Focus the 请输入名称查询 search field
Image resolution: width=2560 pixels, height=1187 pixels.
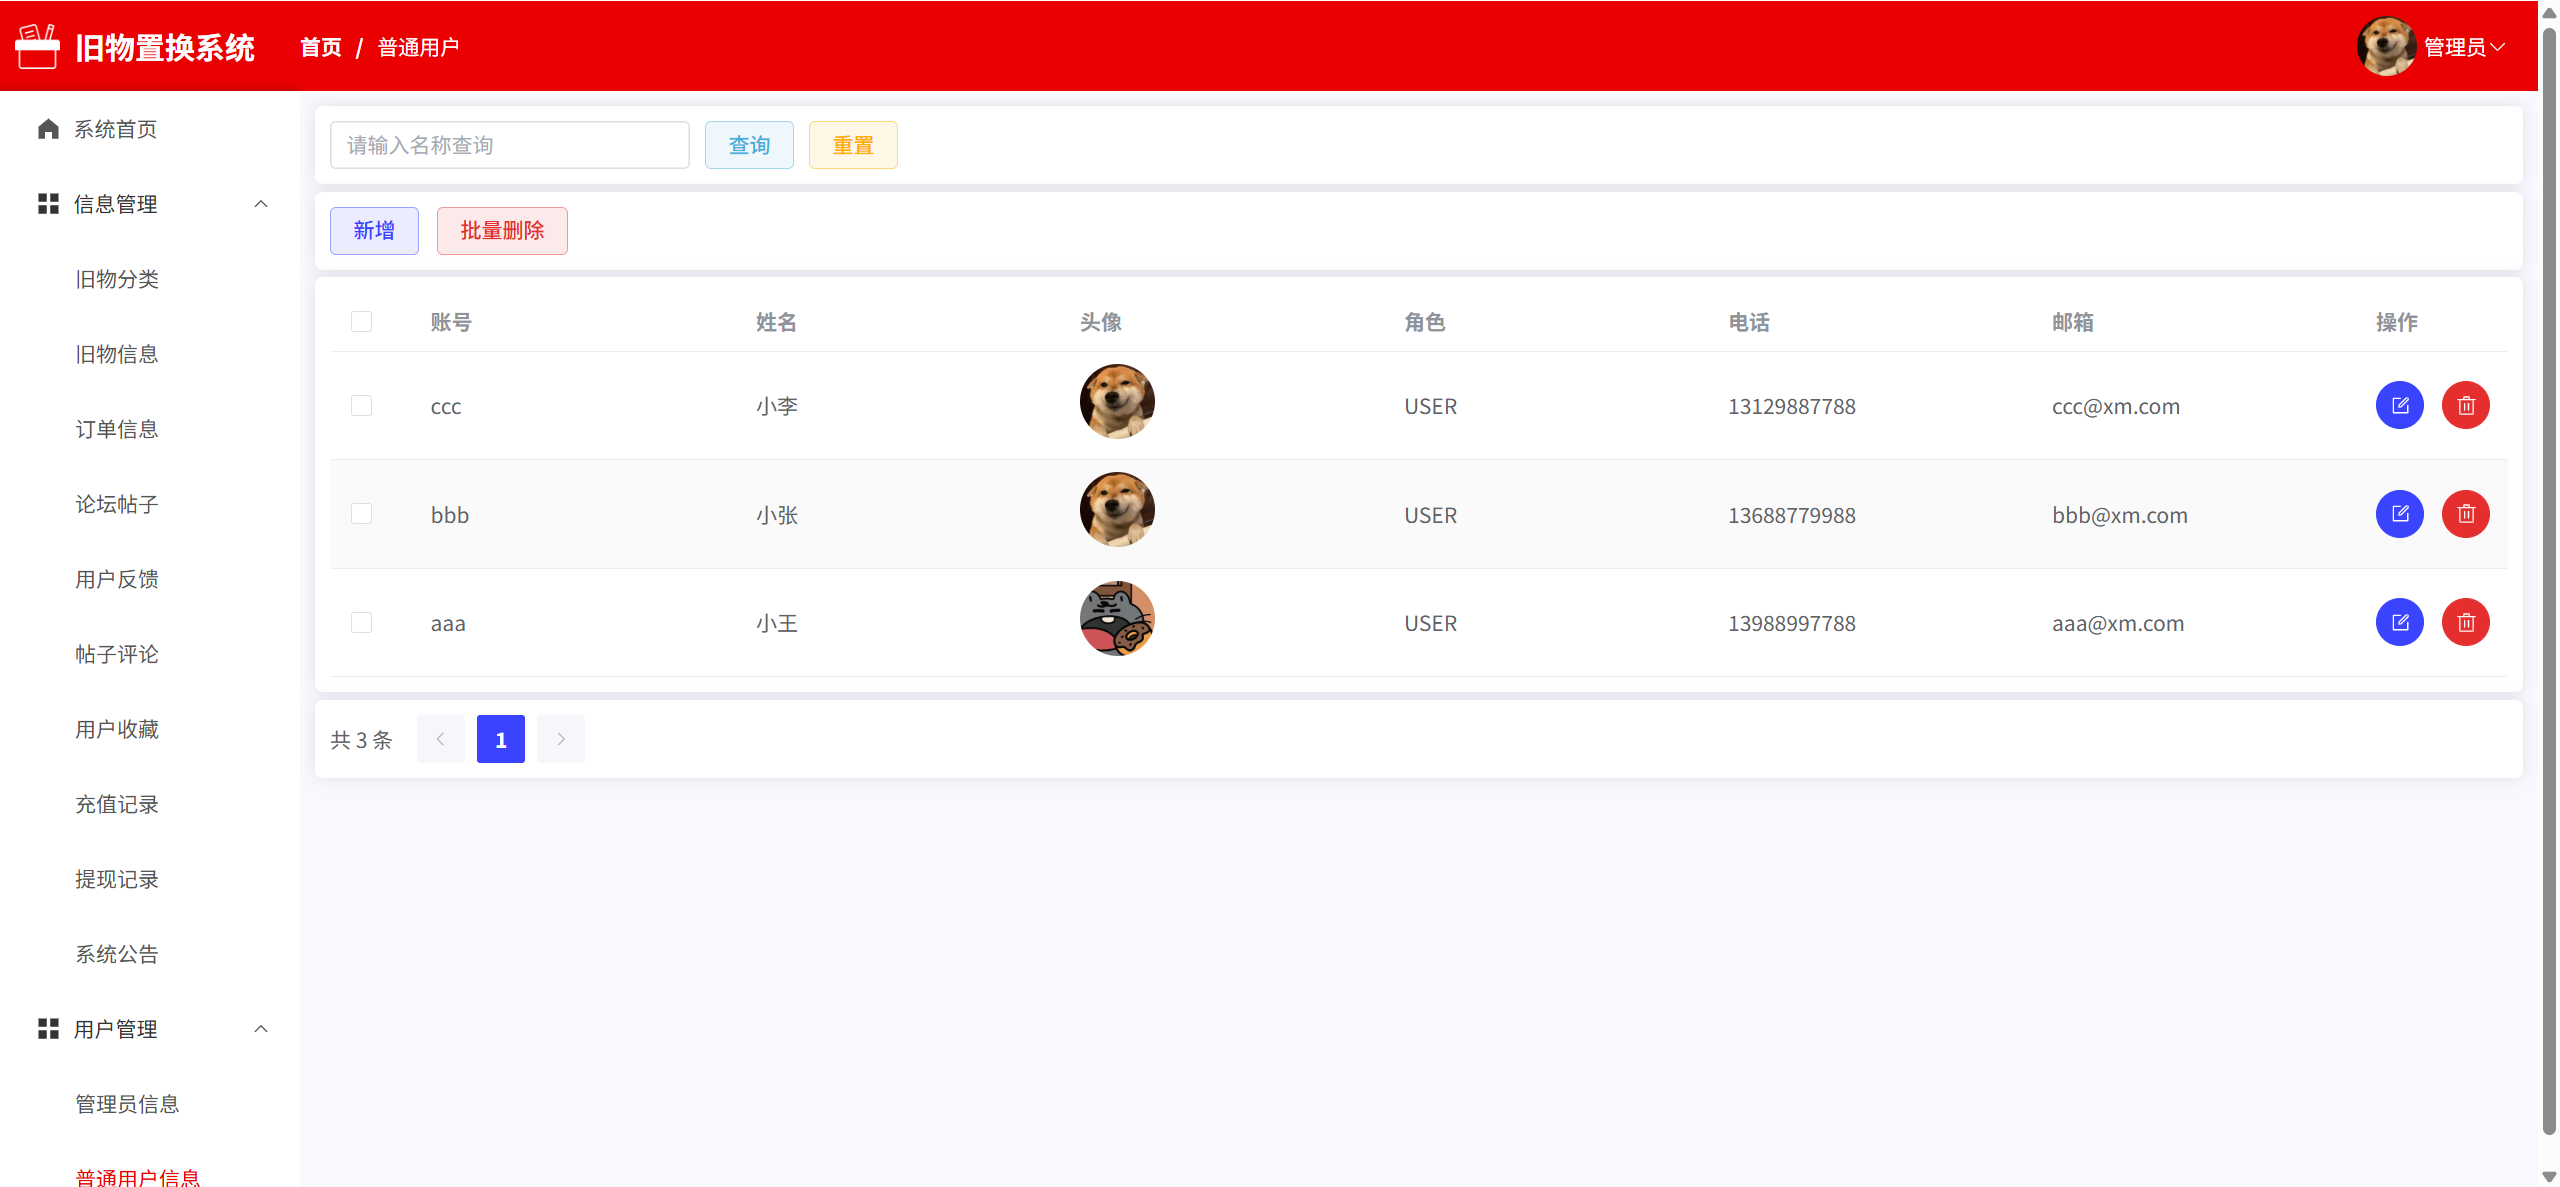tap(509, 146)
